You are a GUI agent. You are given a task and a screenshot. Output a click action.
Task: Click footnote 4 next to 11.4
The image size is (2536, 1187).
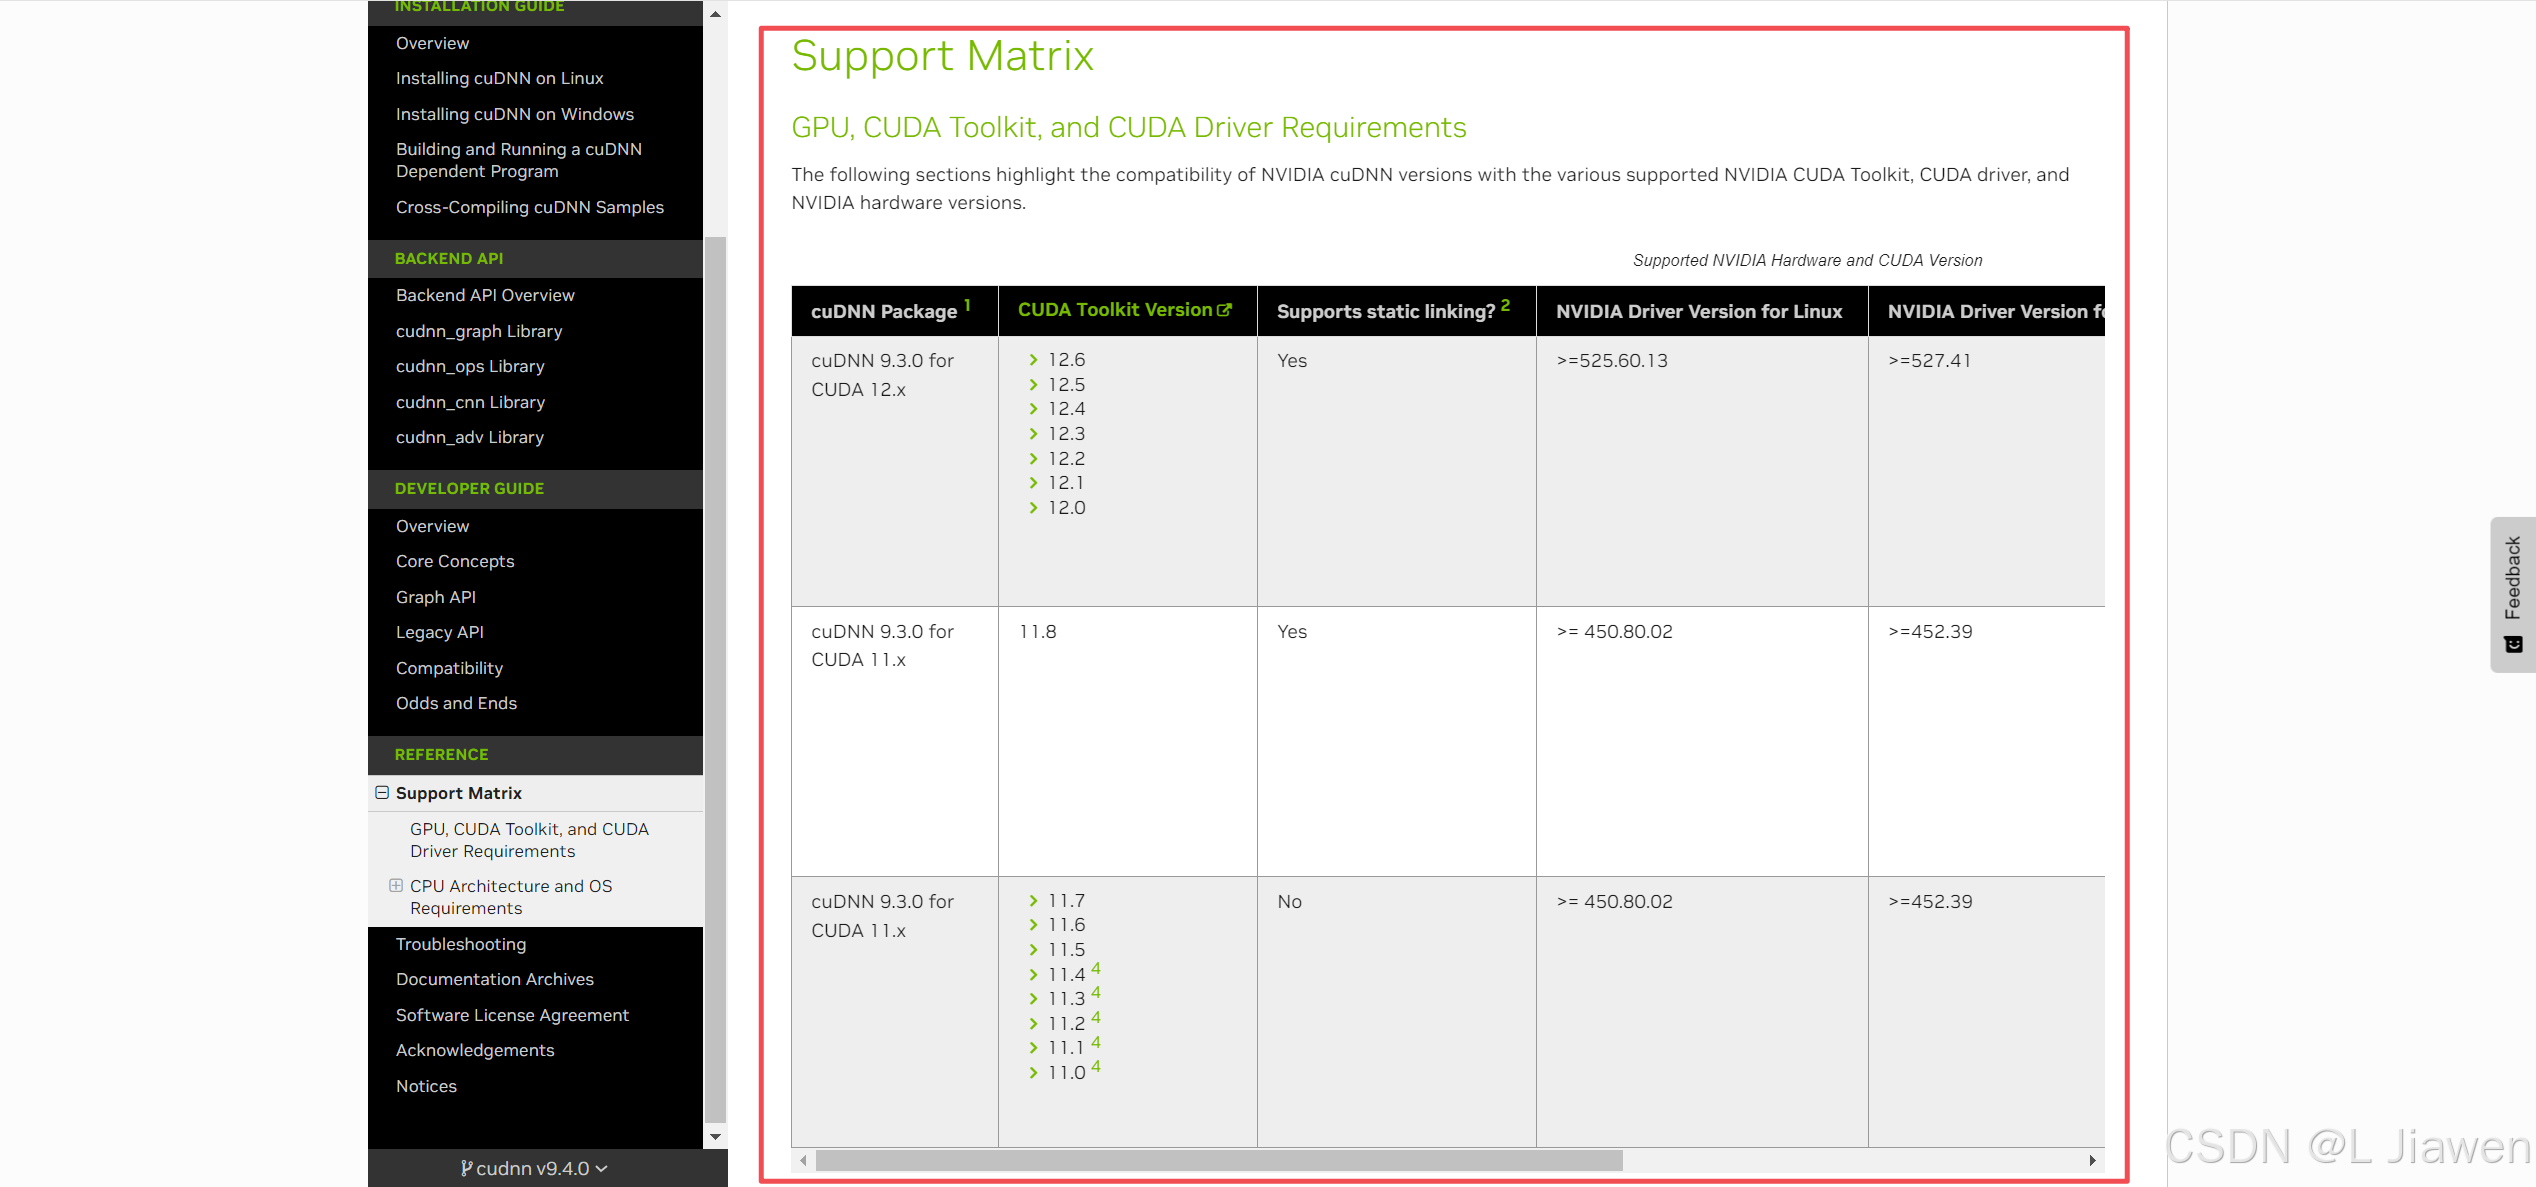pos(1096,968)
